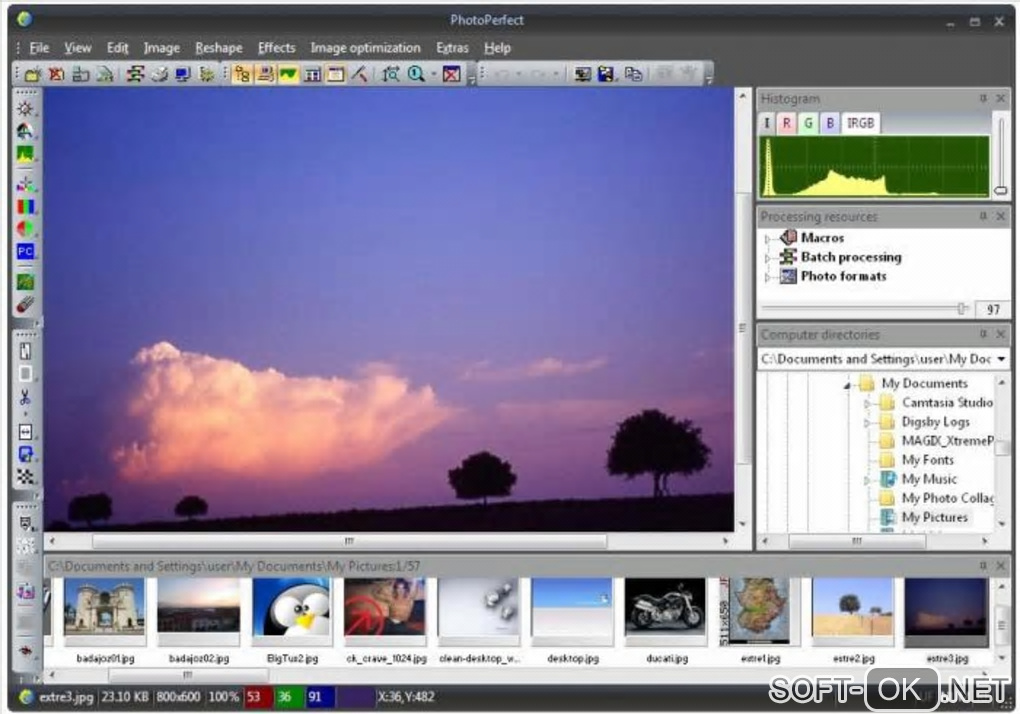Click the green landscape image tool icon
Screen dimensions: 1020x714
tap(25, 282)
